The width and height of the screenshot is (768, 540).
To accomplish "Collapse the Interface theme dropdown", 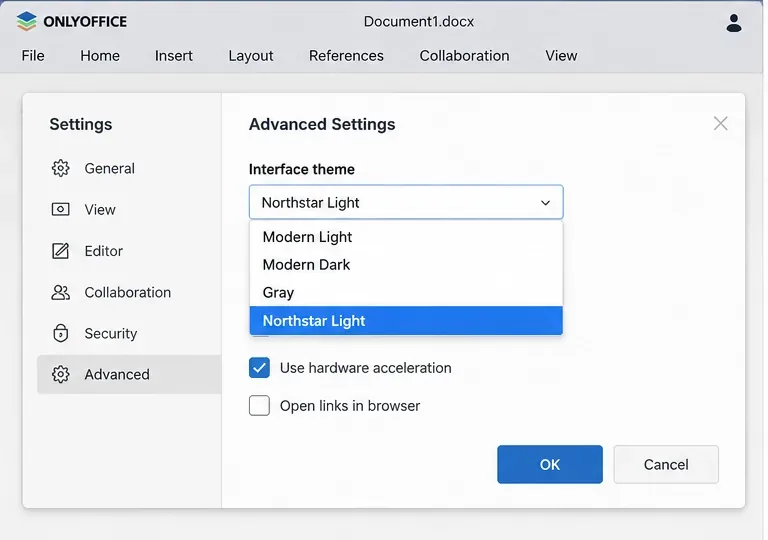I will (x=406, y=202).
